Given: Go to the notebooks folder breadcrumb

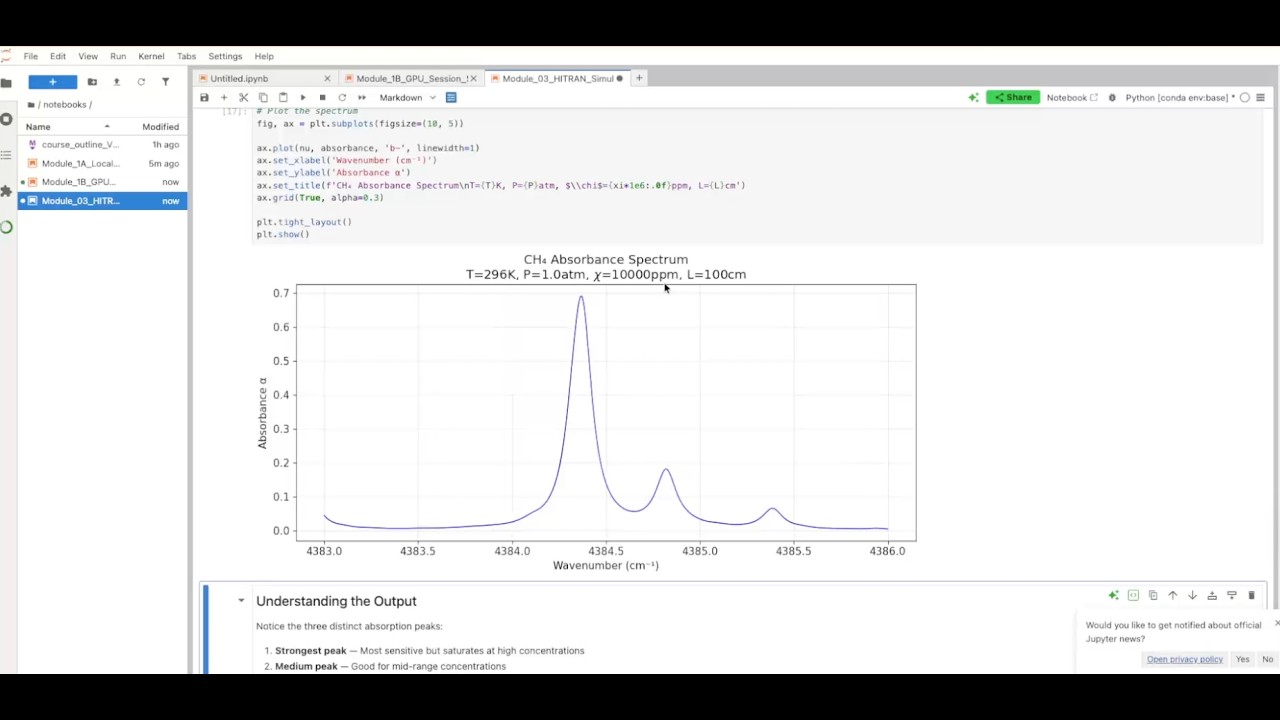Looking at the screenshot, I should (x=66, y=105).
